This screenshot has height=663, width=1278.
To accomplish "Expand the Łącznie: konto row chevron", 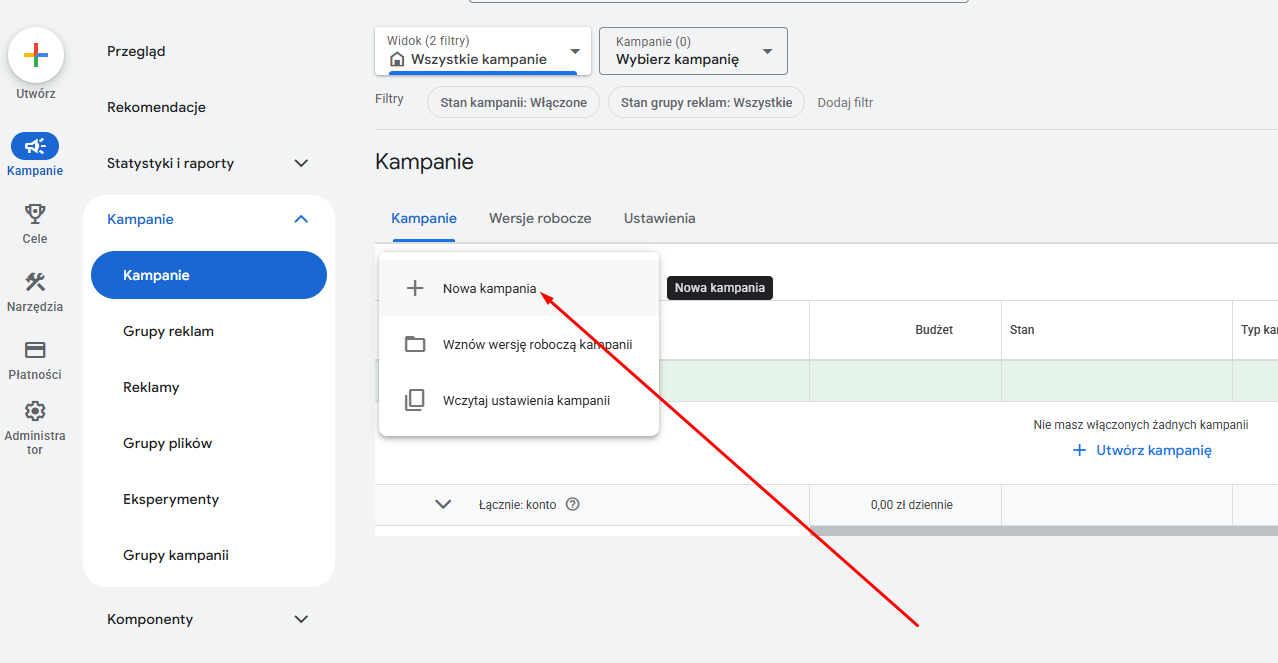I will (x=443, y=505).
